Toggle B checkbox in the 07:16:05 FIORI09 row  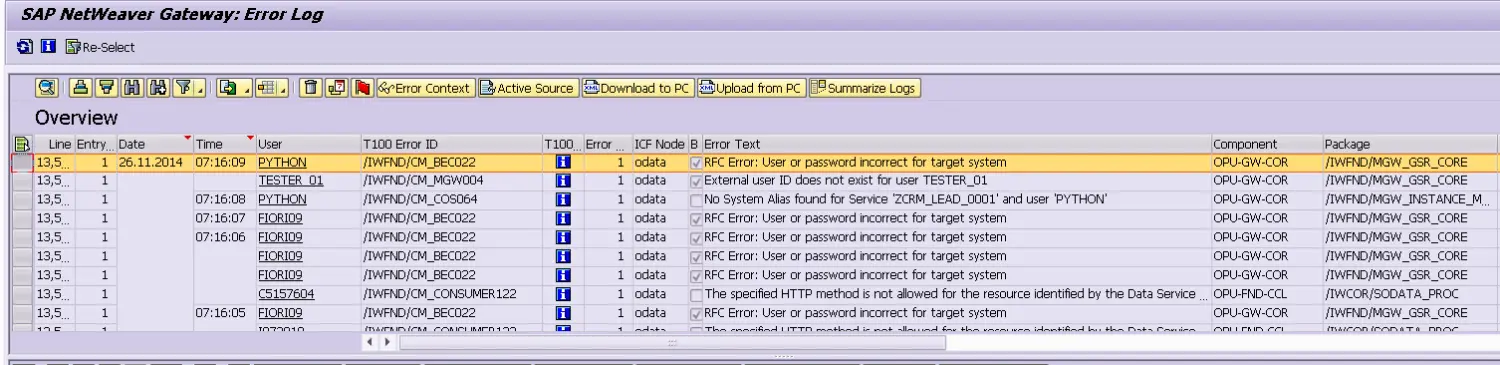pos(696,313)
